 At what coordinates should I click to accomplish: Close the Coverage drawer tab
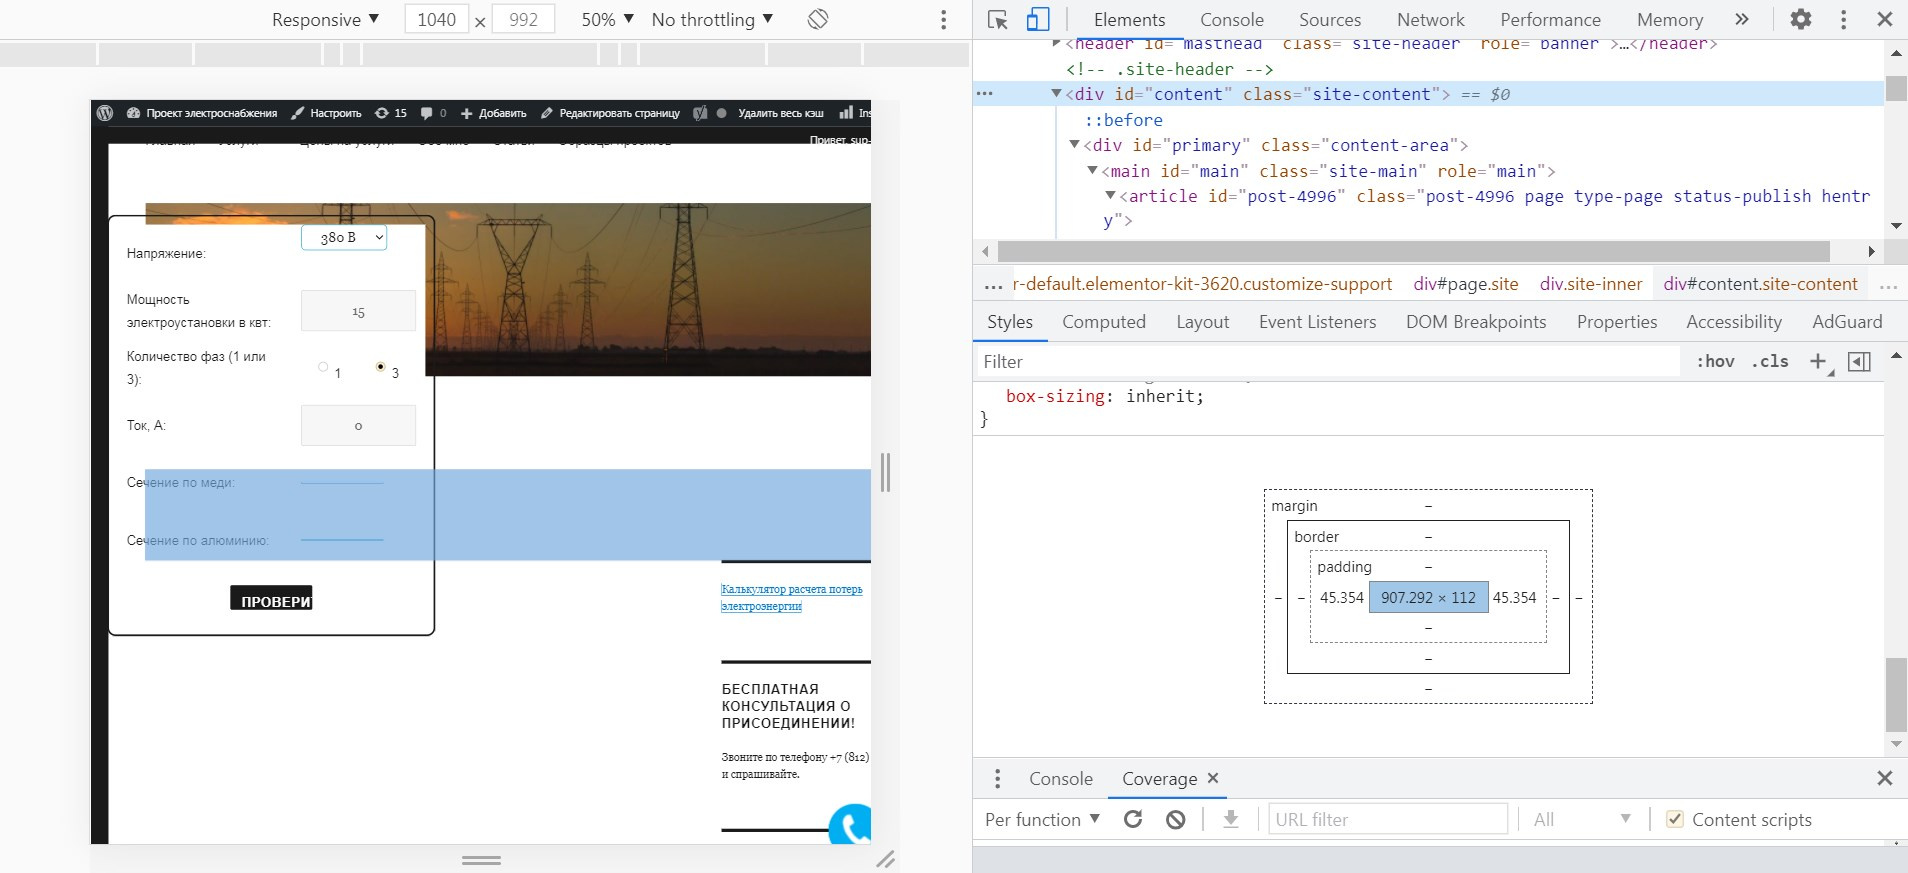(x=1213, y=778)
